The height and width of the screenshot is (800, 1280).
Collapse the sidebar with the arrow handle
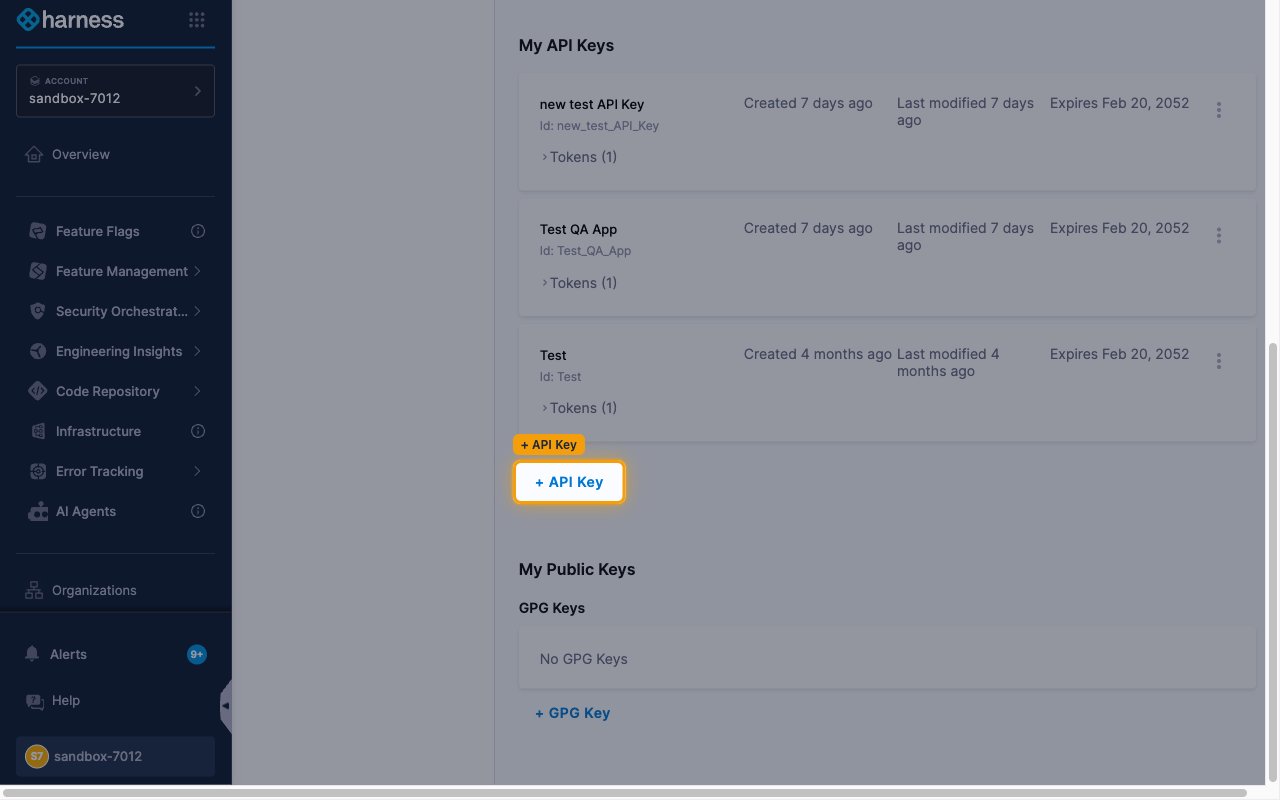pos(226,706)
